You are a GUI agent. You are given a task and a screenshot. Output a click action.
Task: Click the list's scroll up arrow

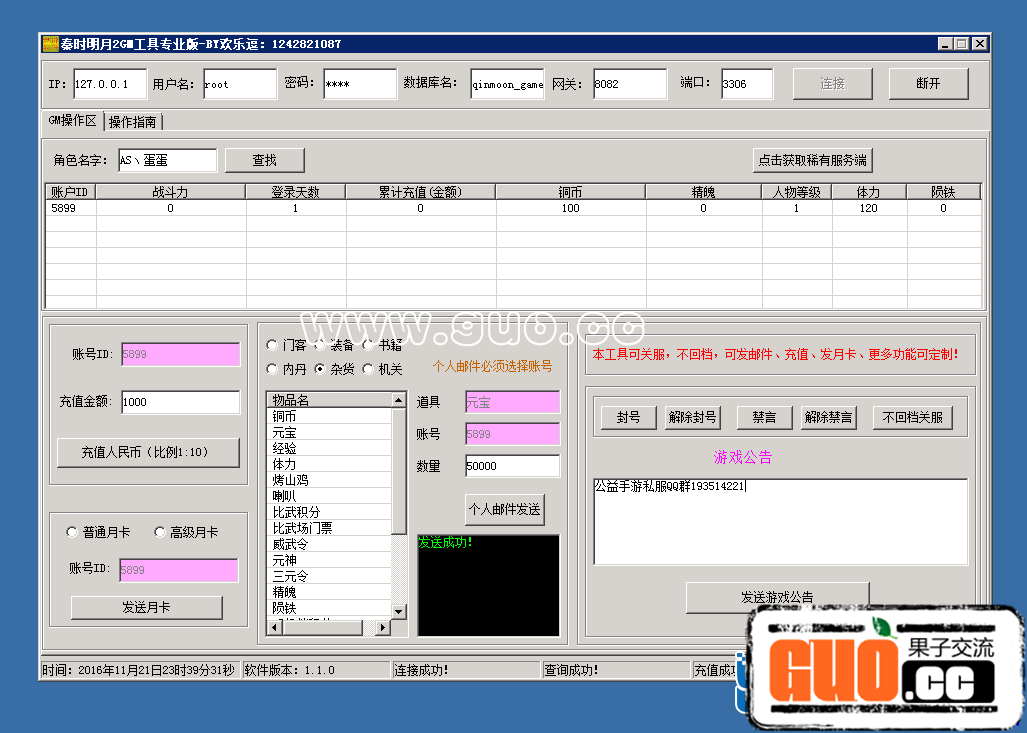coord(399,400)
